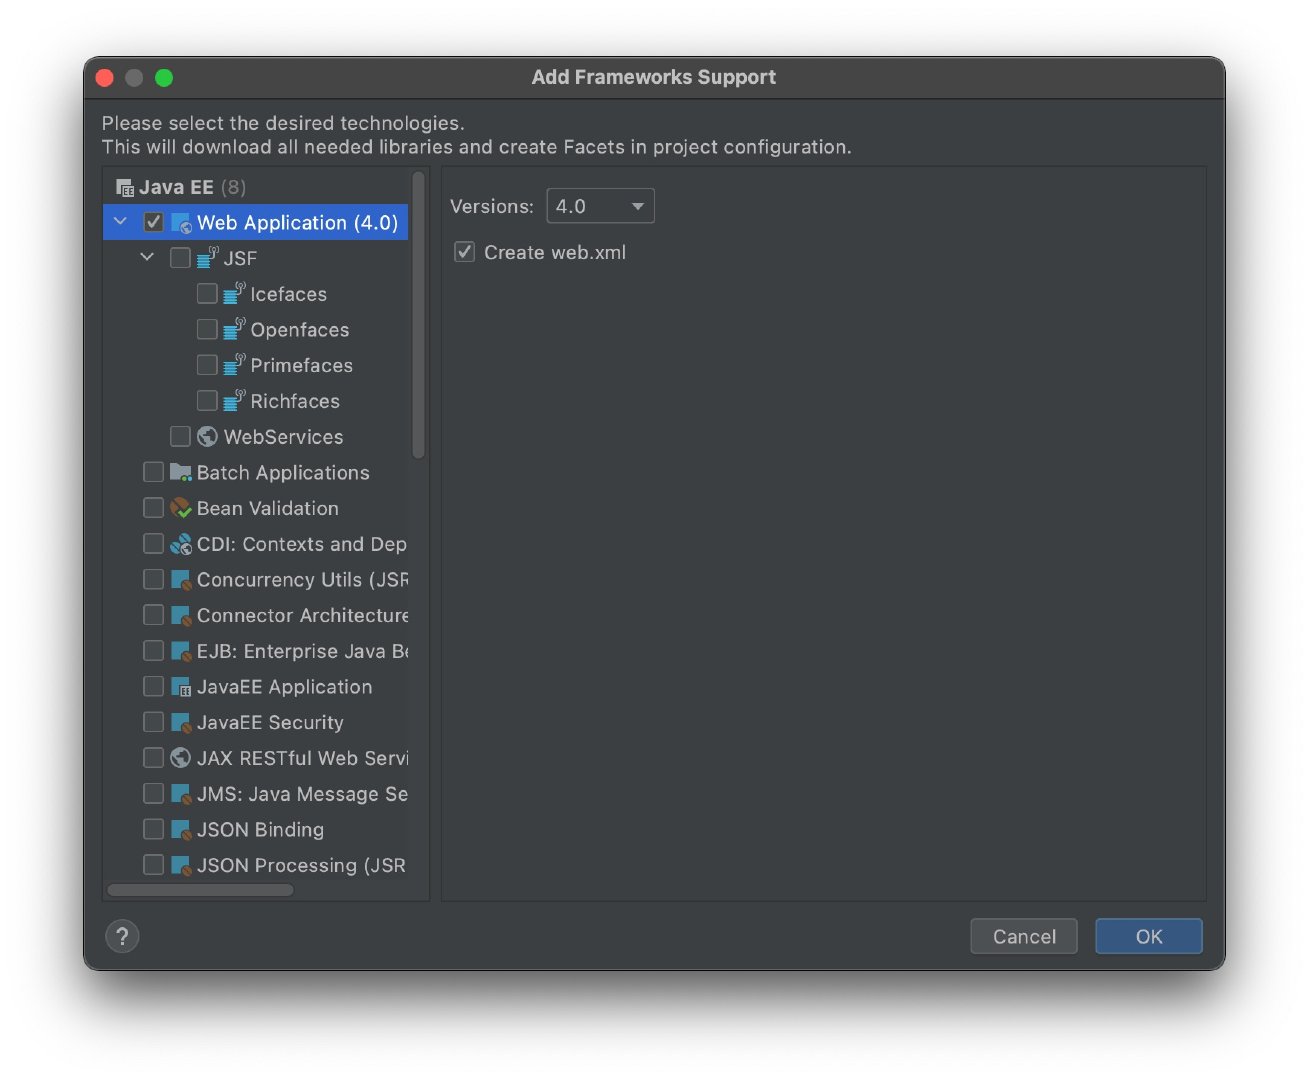Toggle the Create web.xml checkbox
1308x1080 pixels.
pos(464,252)
